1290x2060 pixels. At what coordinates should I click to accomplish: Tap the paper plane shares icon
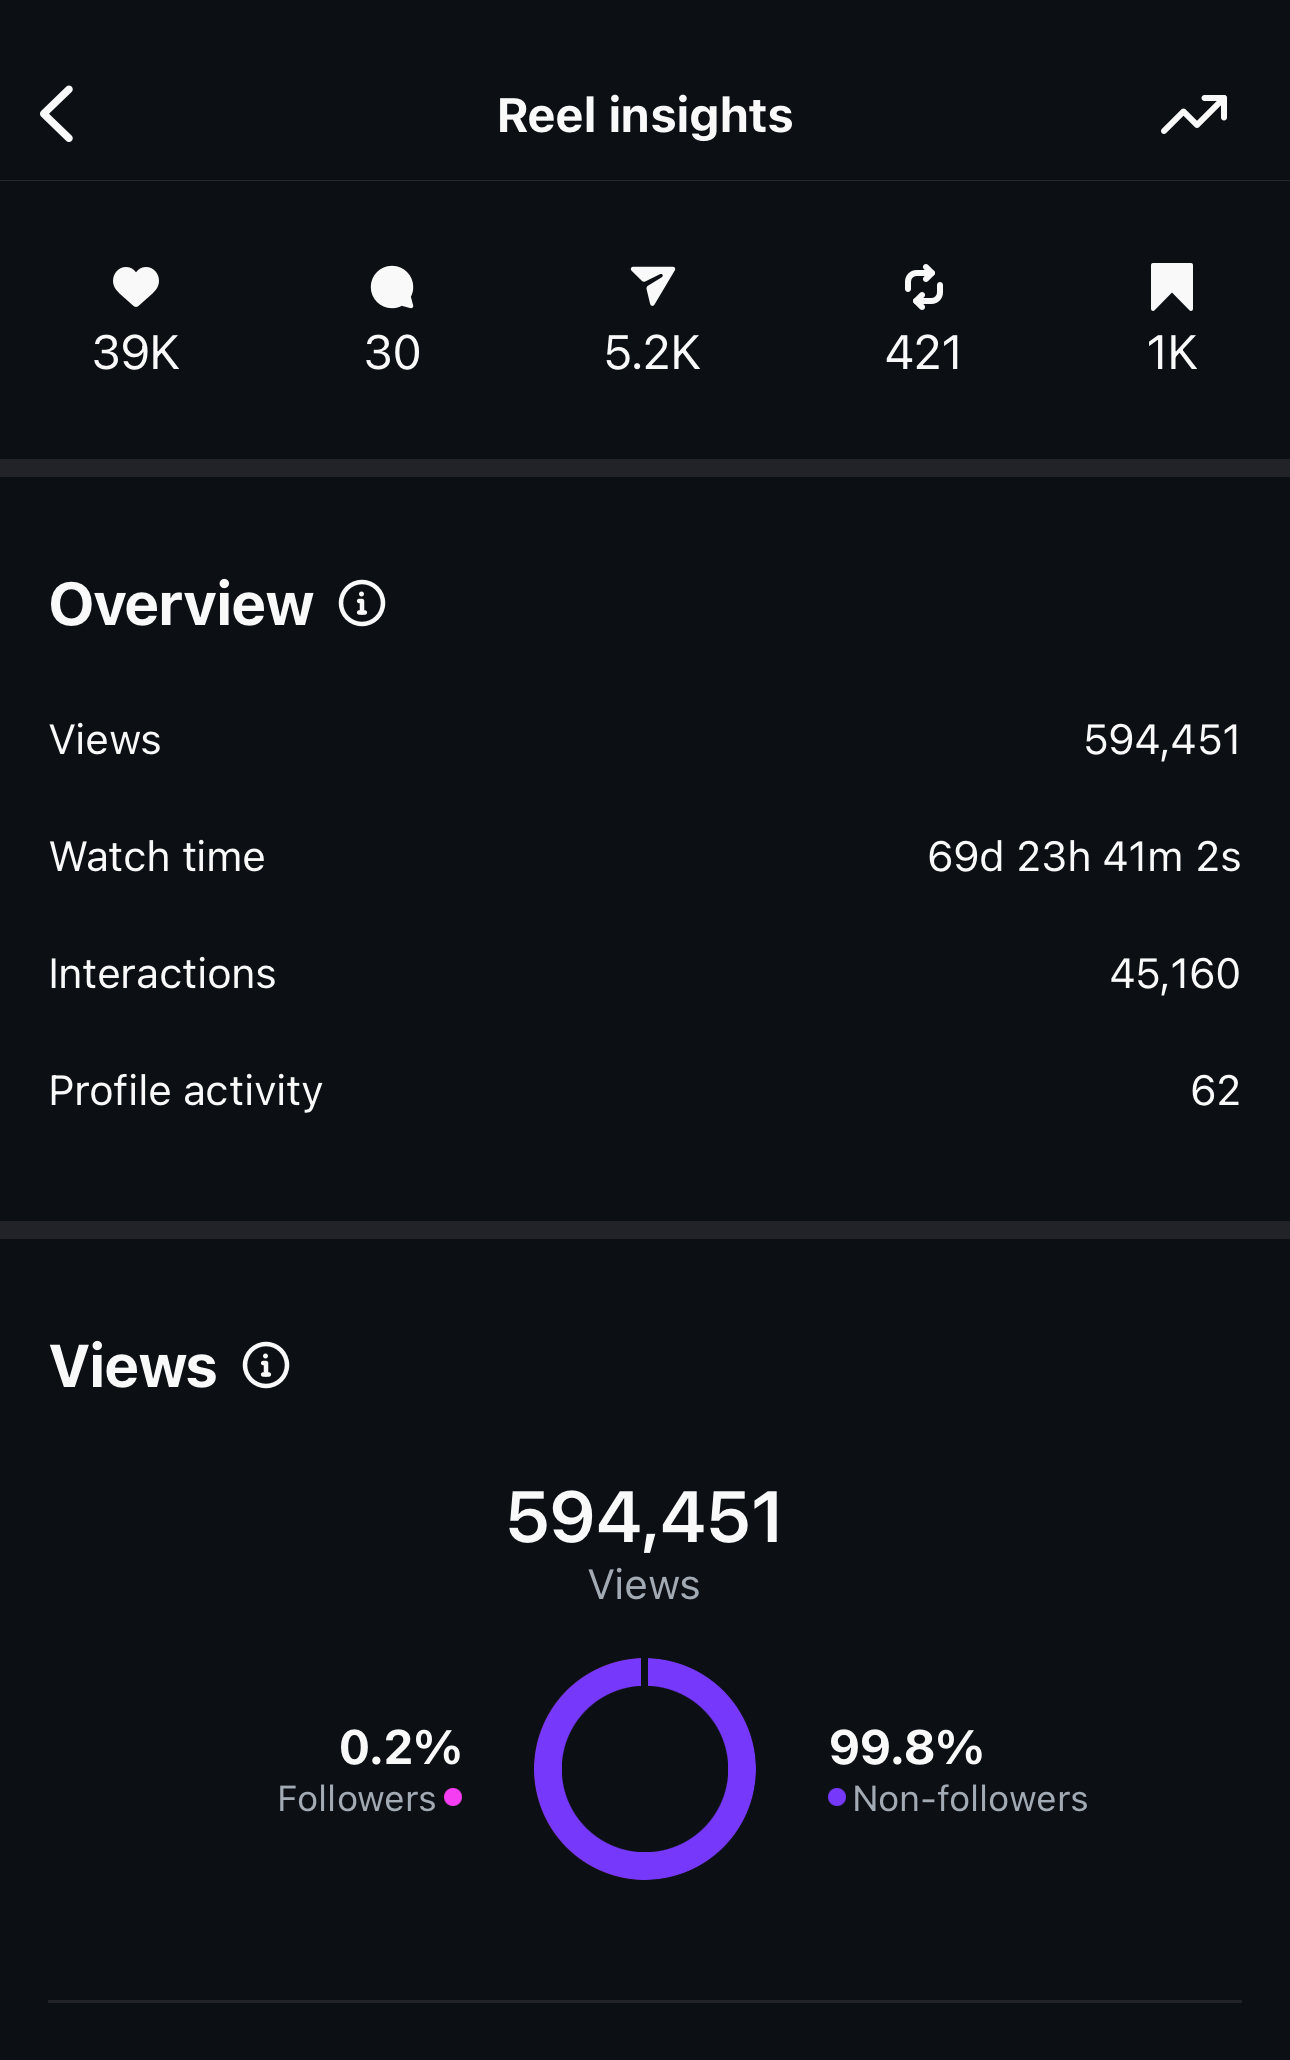(653, 287)
